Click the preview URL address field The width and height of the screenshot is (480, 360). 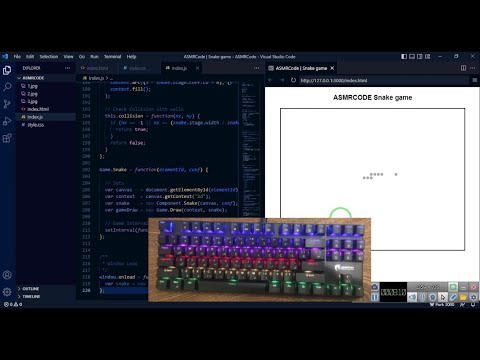[383, 80]
